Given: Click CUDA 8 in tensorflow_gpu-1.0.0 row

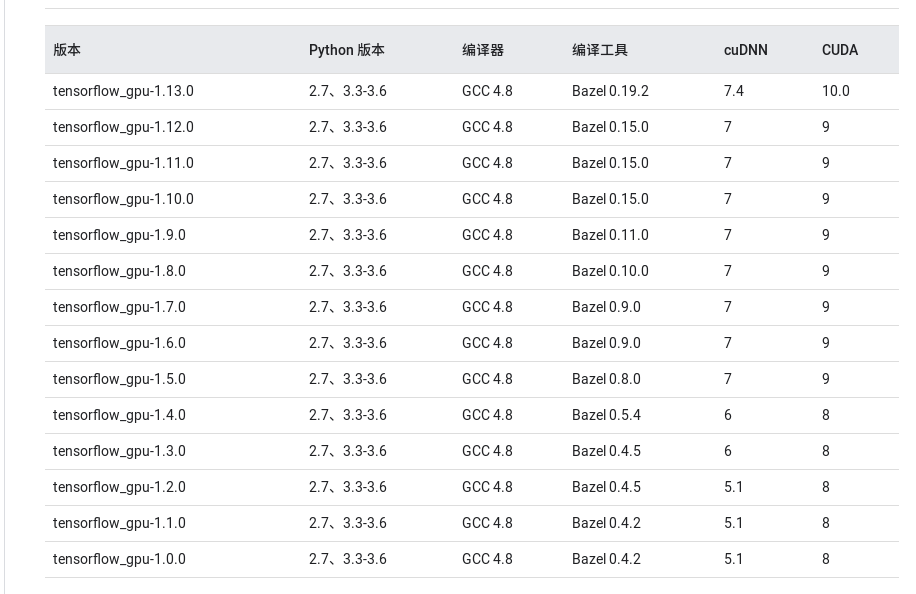Looking at the screenshot, I should pyautogui.click(x=826, y=560).
